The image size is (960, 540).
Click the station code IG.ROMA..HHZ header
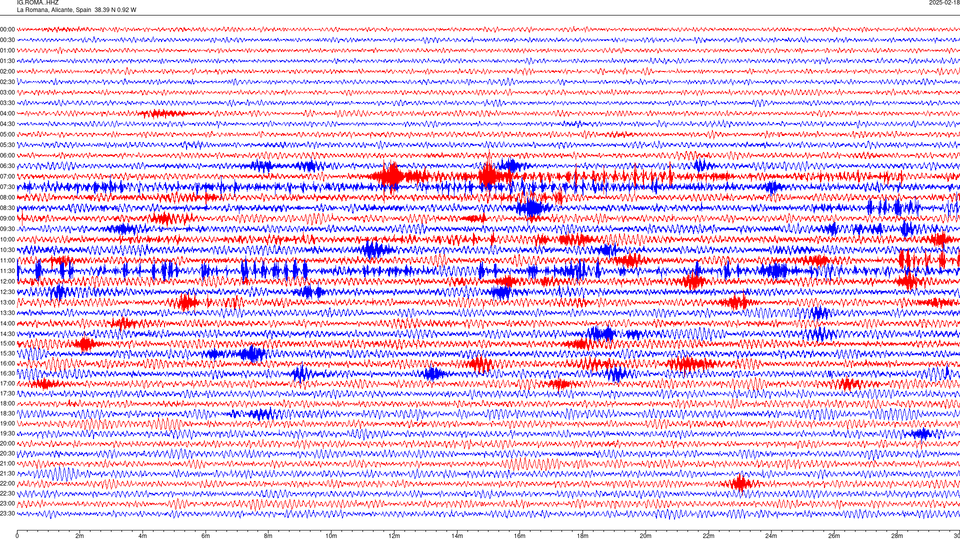coord(38,2)
